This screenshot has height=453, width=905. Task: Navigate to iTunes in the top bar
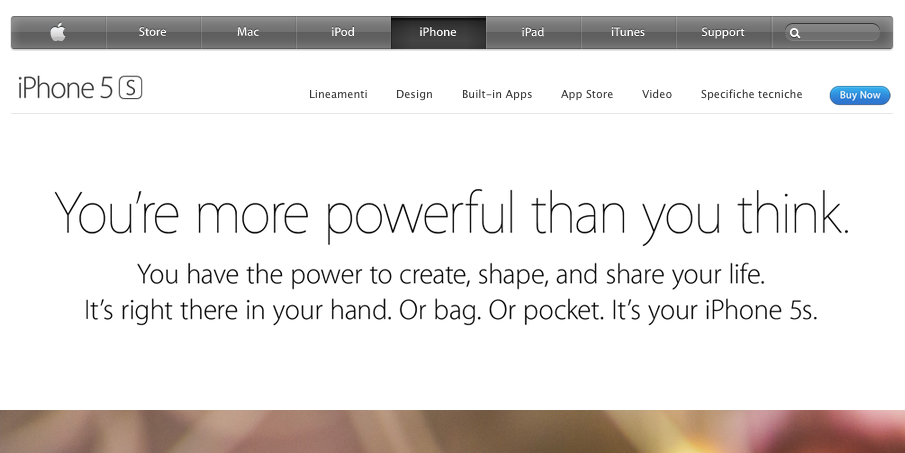(628, 32)
